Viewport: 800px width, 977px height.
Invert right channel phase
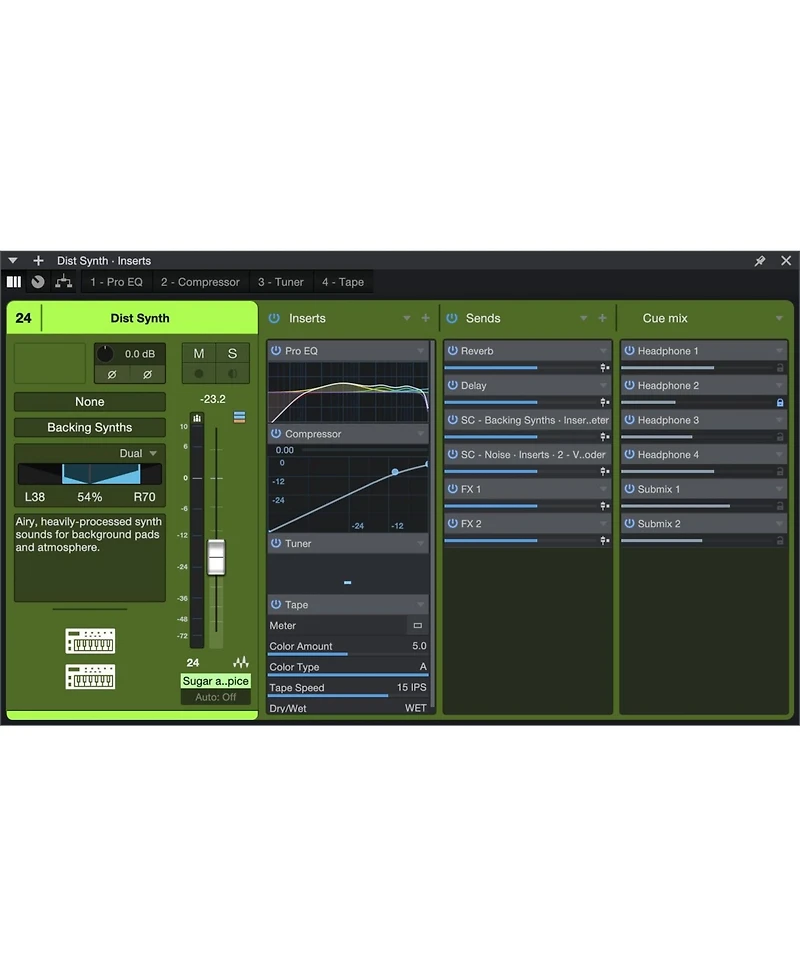[x=148, y=374]
